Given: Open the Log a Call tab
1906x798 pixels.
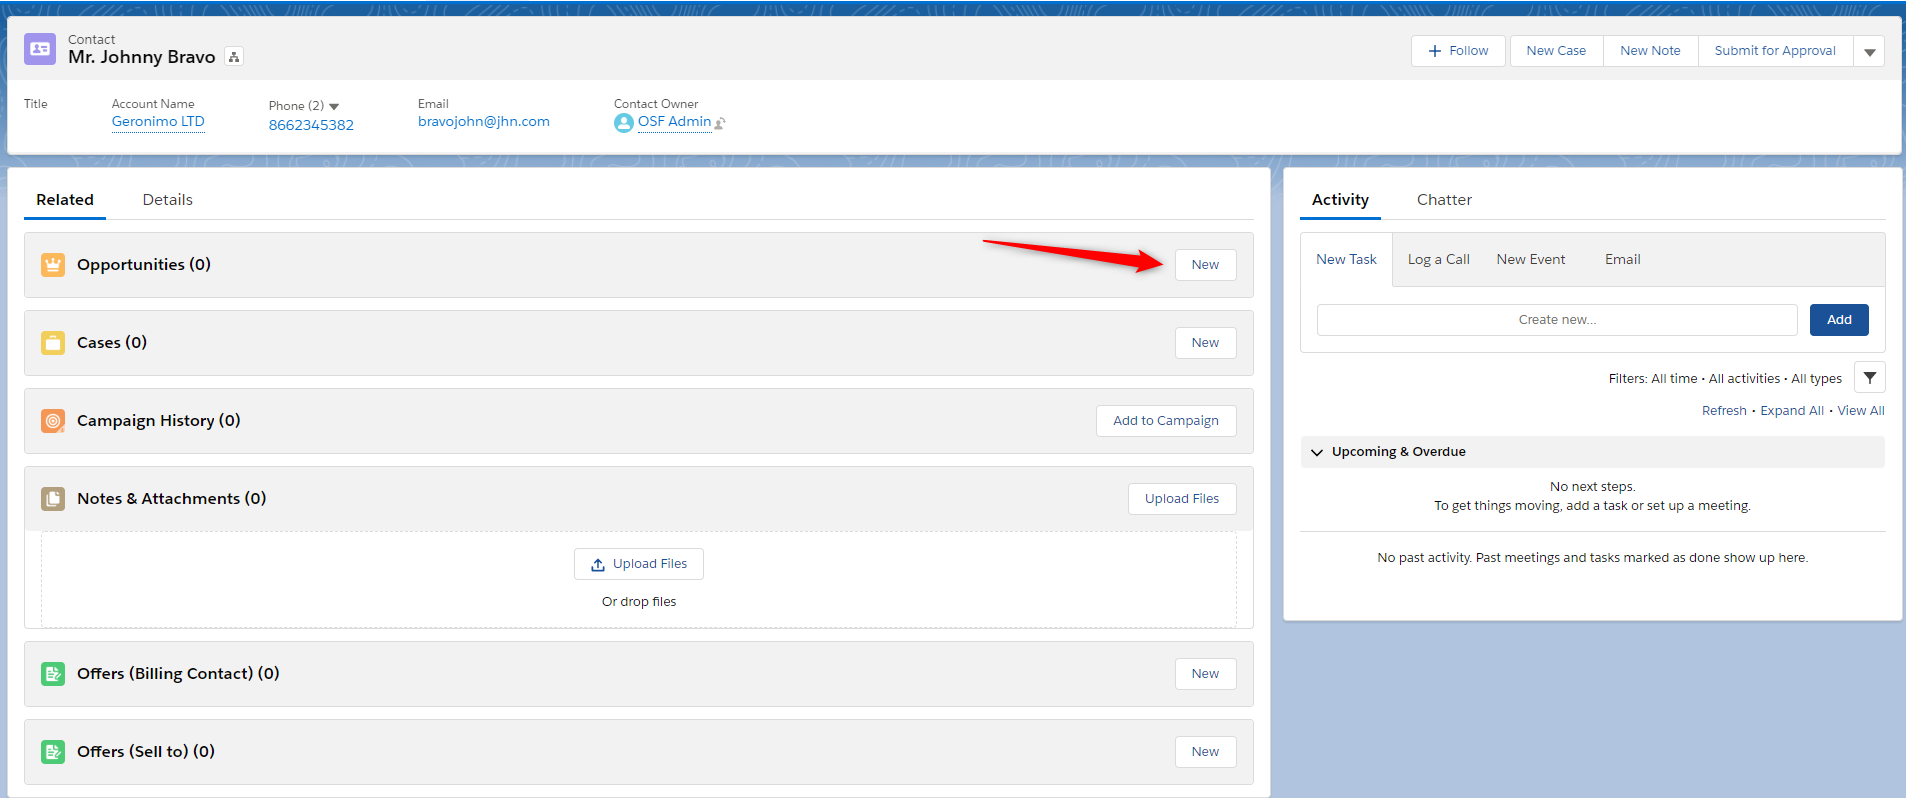Looking at the screenshot, I should click(x=1438, y=259).
